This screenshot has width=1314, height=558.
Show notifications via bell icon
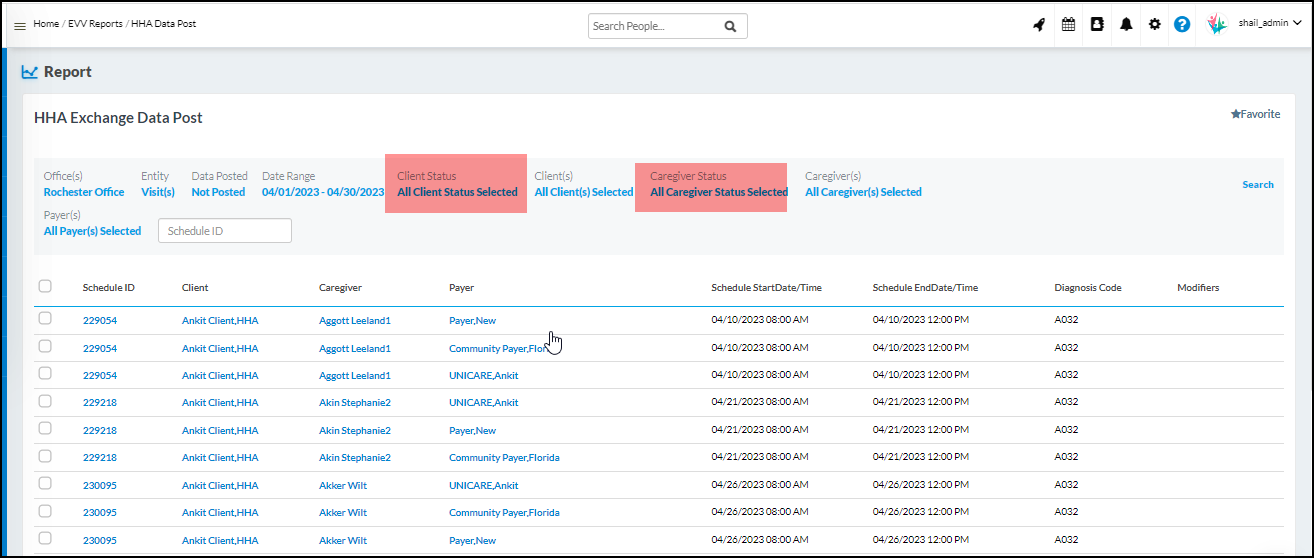point(1126,25)
